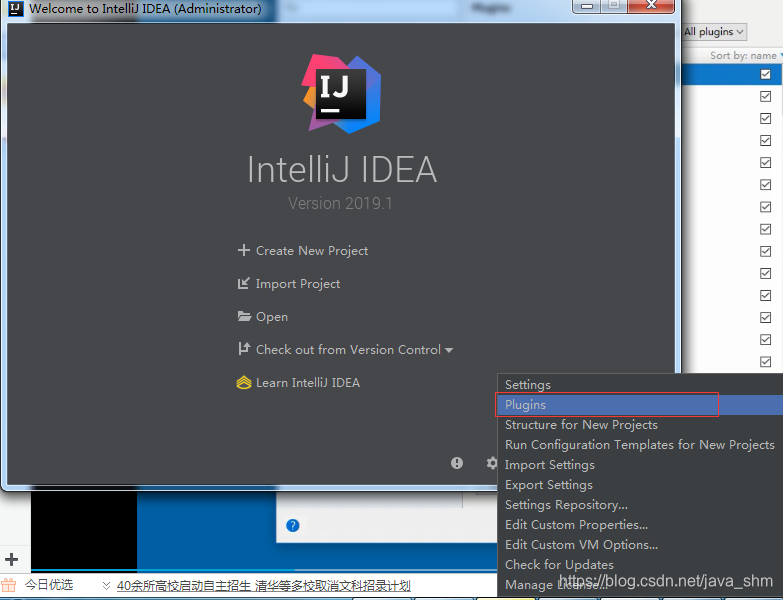Open Learn IntelliJ IDEA link
This screenshot has width=783, height=600.
coord(308,383)
